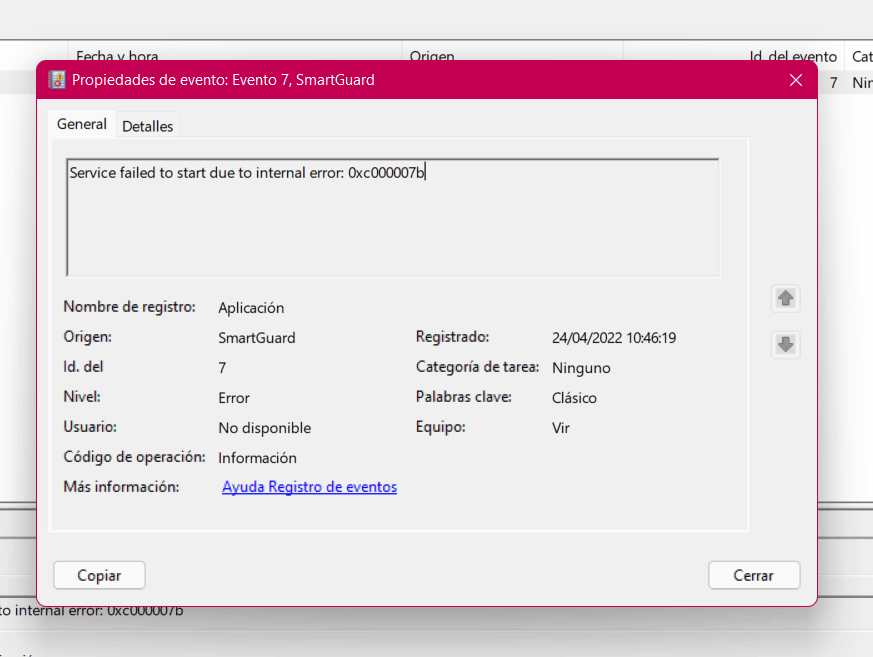Close the event properties dialog with X
The image size is (873, 657).
[796, 80]
